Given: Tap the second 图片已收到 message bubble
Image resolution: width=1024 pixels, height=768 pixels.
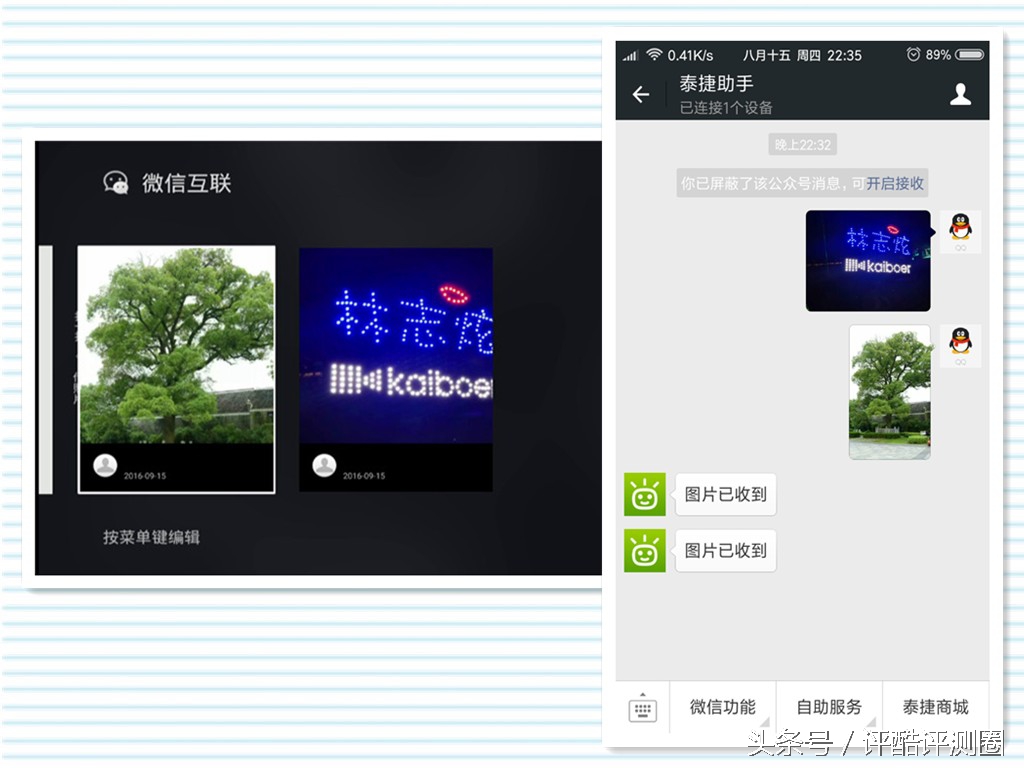Looking at the screenshot, I should pos(725,551).
